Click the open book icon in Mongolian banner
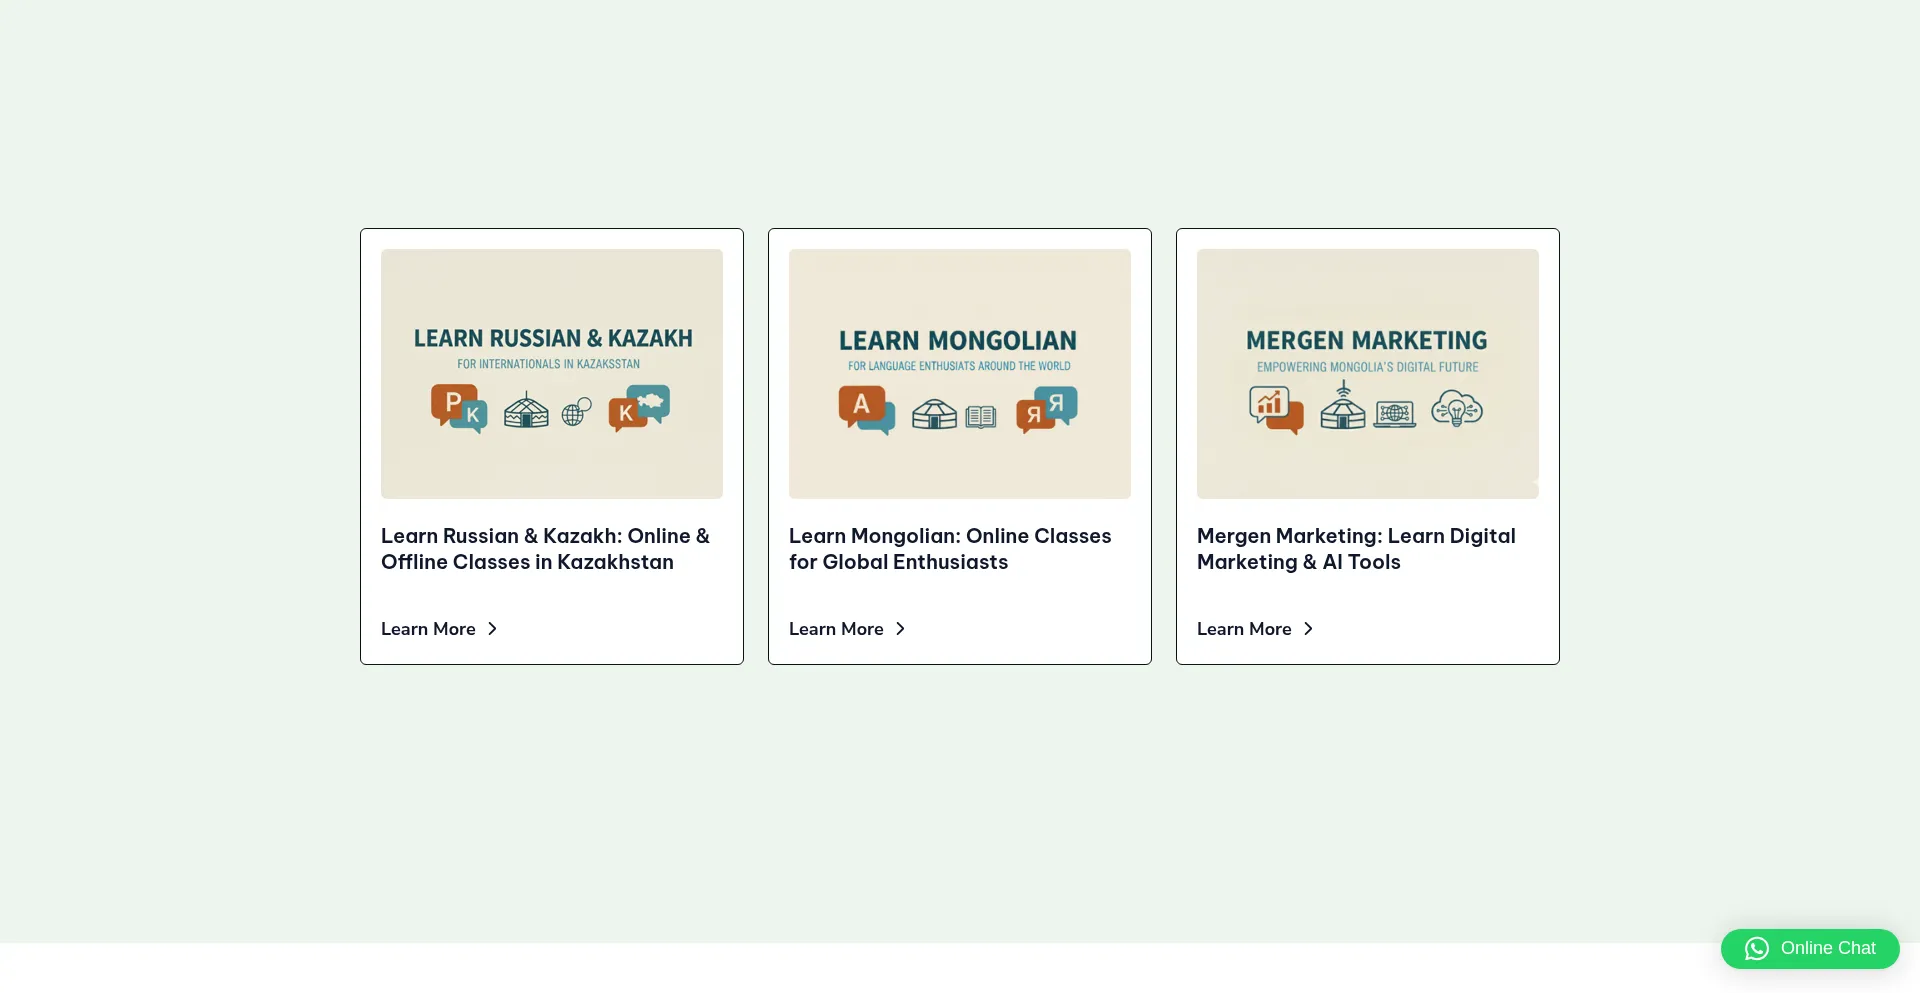This screenshot has height=993, width=1920. click(x=981, y=416)
